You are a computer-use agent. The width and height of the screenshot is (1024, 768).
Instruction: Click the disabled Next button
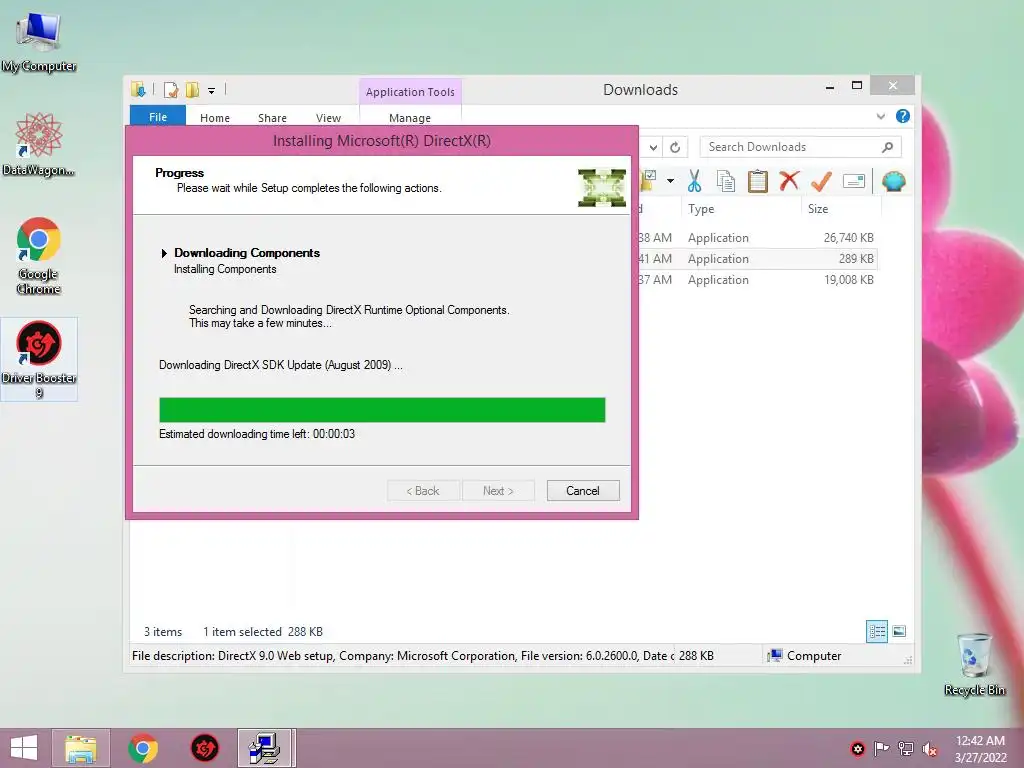498,490
